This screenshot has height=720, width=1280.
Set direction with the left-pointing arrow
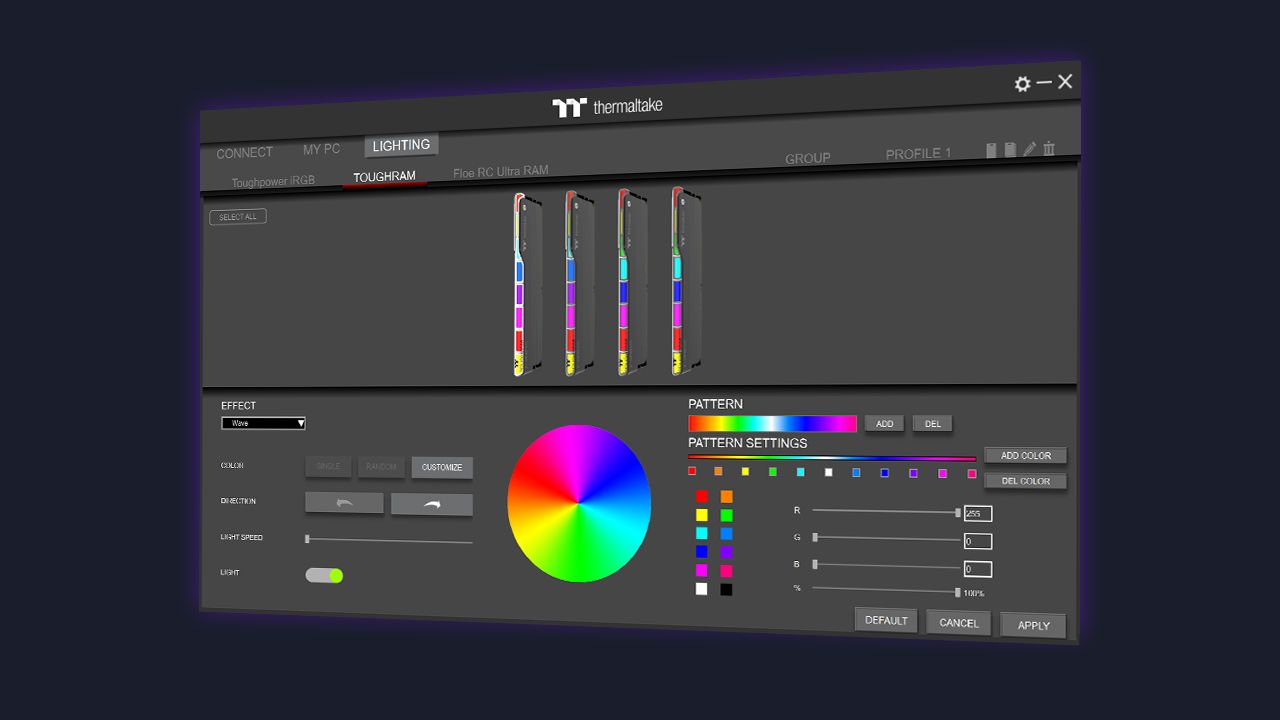pos(344,503)
